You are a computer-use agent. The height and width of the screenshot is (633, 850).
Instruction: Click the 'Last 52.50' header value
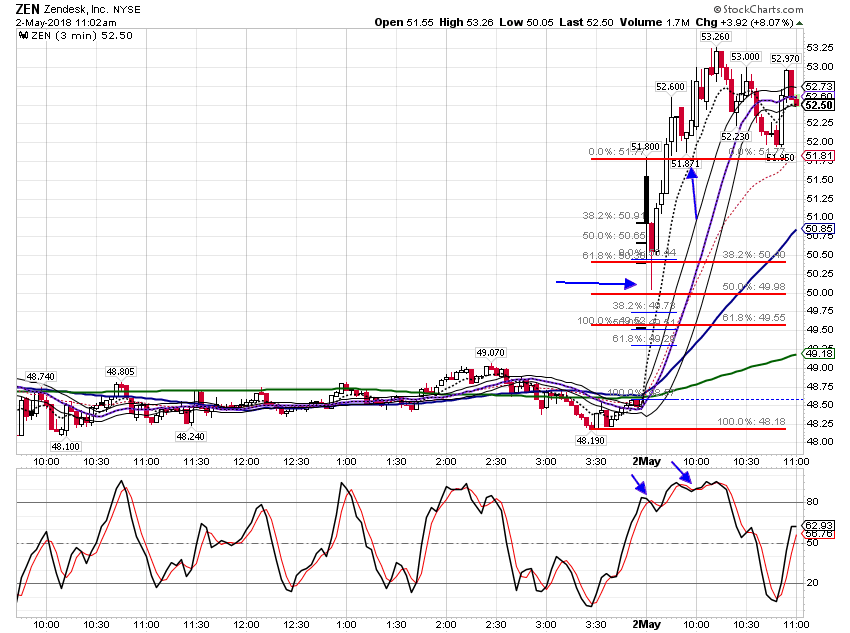click(x=586, y=23)
